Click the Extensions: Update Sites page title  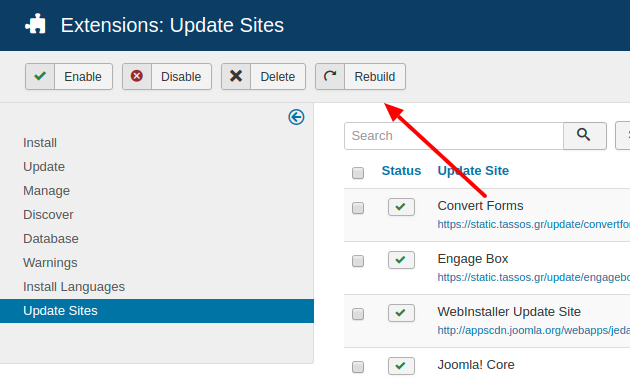click(172, 25)
